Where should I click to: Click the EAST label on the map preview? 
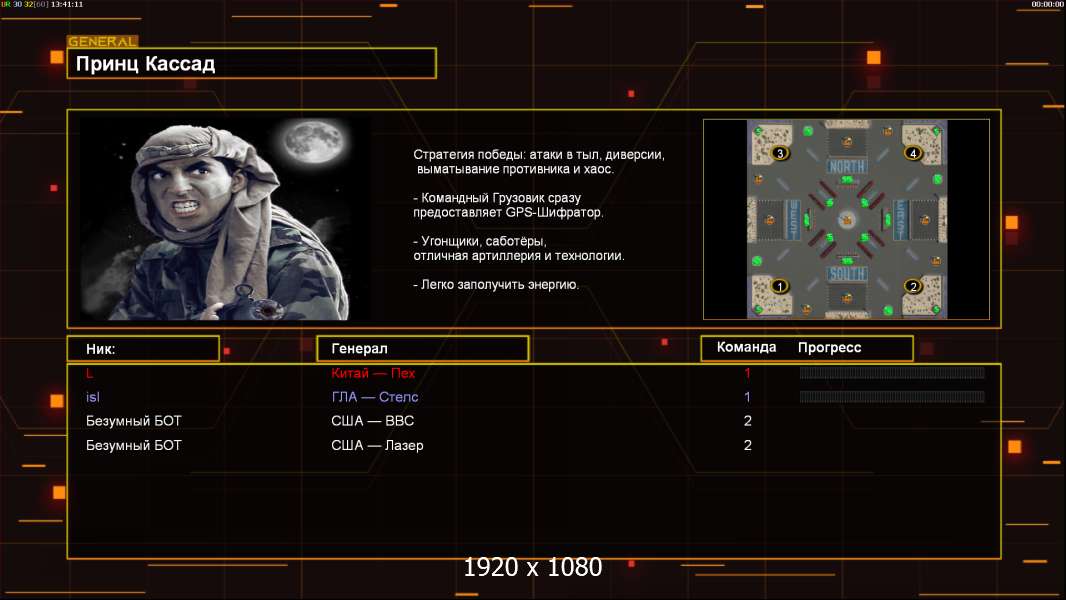(x=901, y=219)
